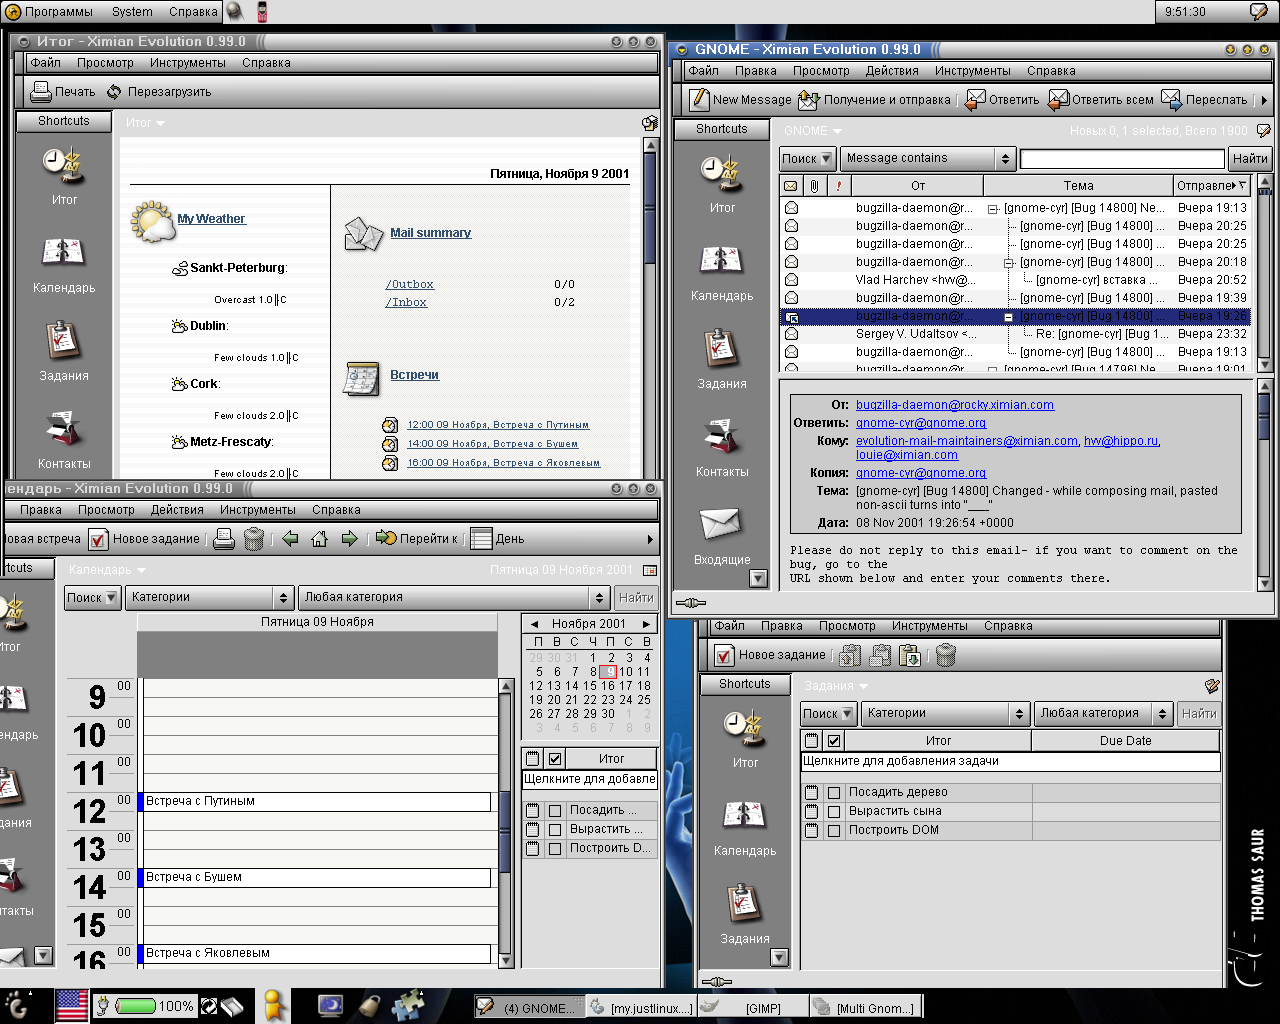Open the Итог folder dropdown in summary window
1280x1024 pixels.
click(x=145, y=123)
